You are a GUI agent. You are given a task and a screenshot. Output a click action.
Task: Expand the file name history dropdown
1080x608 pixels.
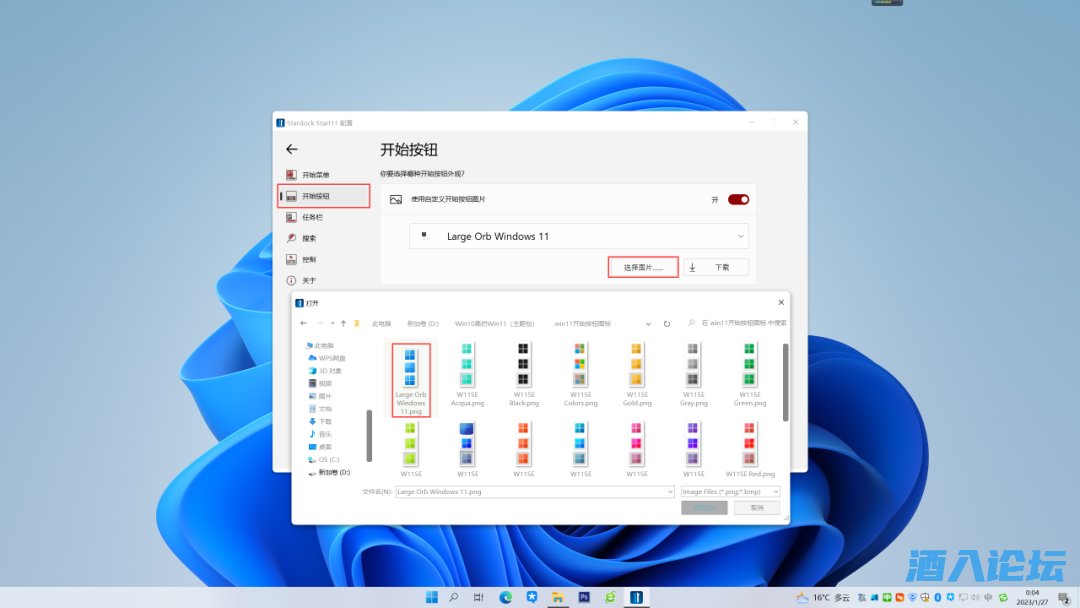click(670, 492)
